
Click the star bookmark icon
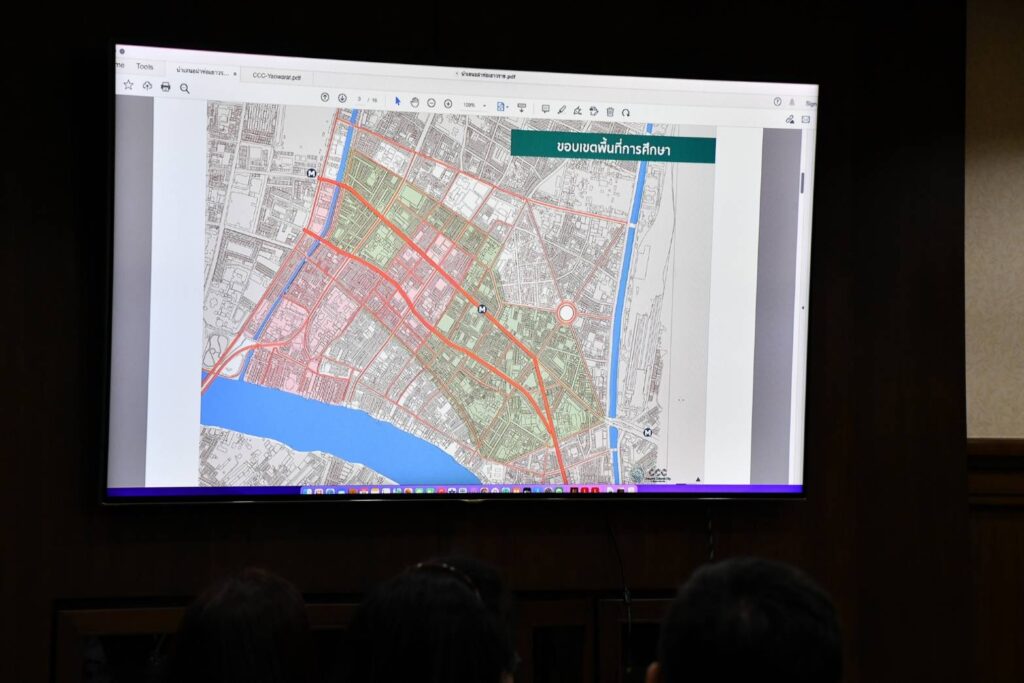[x=128, y=85]
